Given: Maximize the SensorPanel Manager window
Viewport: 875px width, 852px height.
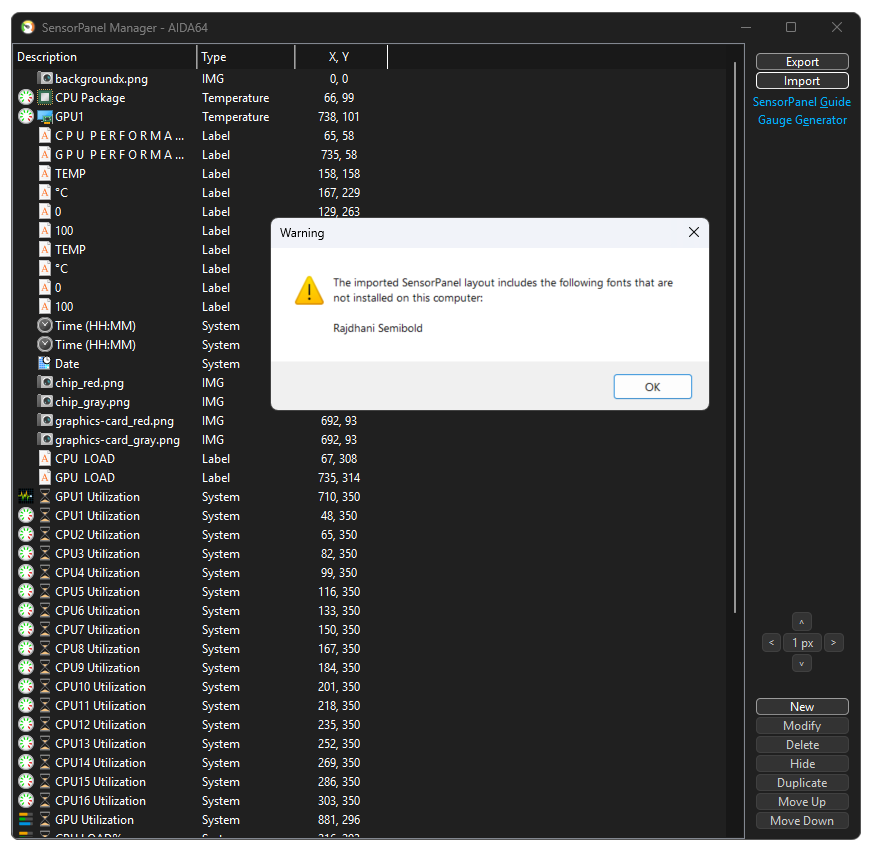Looking at the screenshot, I should click(x=791, y=27).
